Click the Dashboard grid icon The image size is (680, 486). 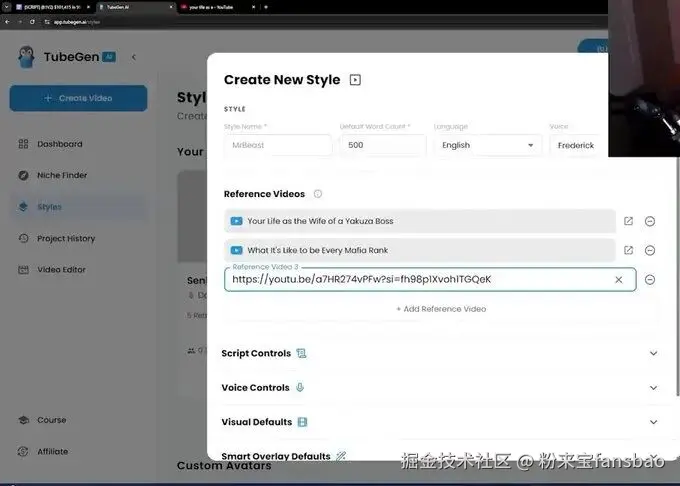coord(23,144)
